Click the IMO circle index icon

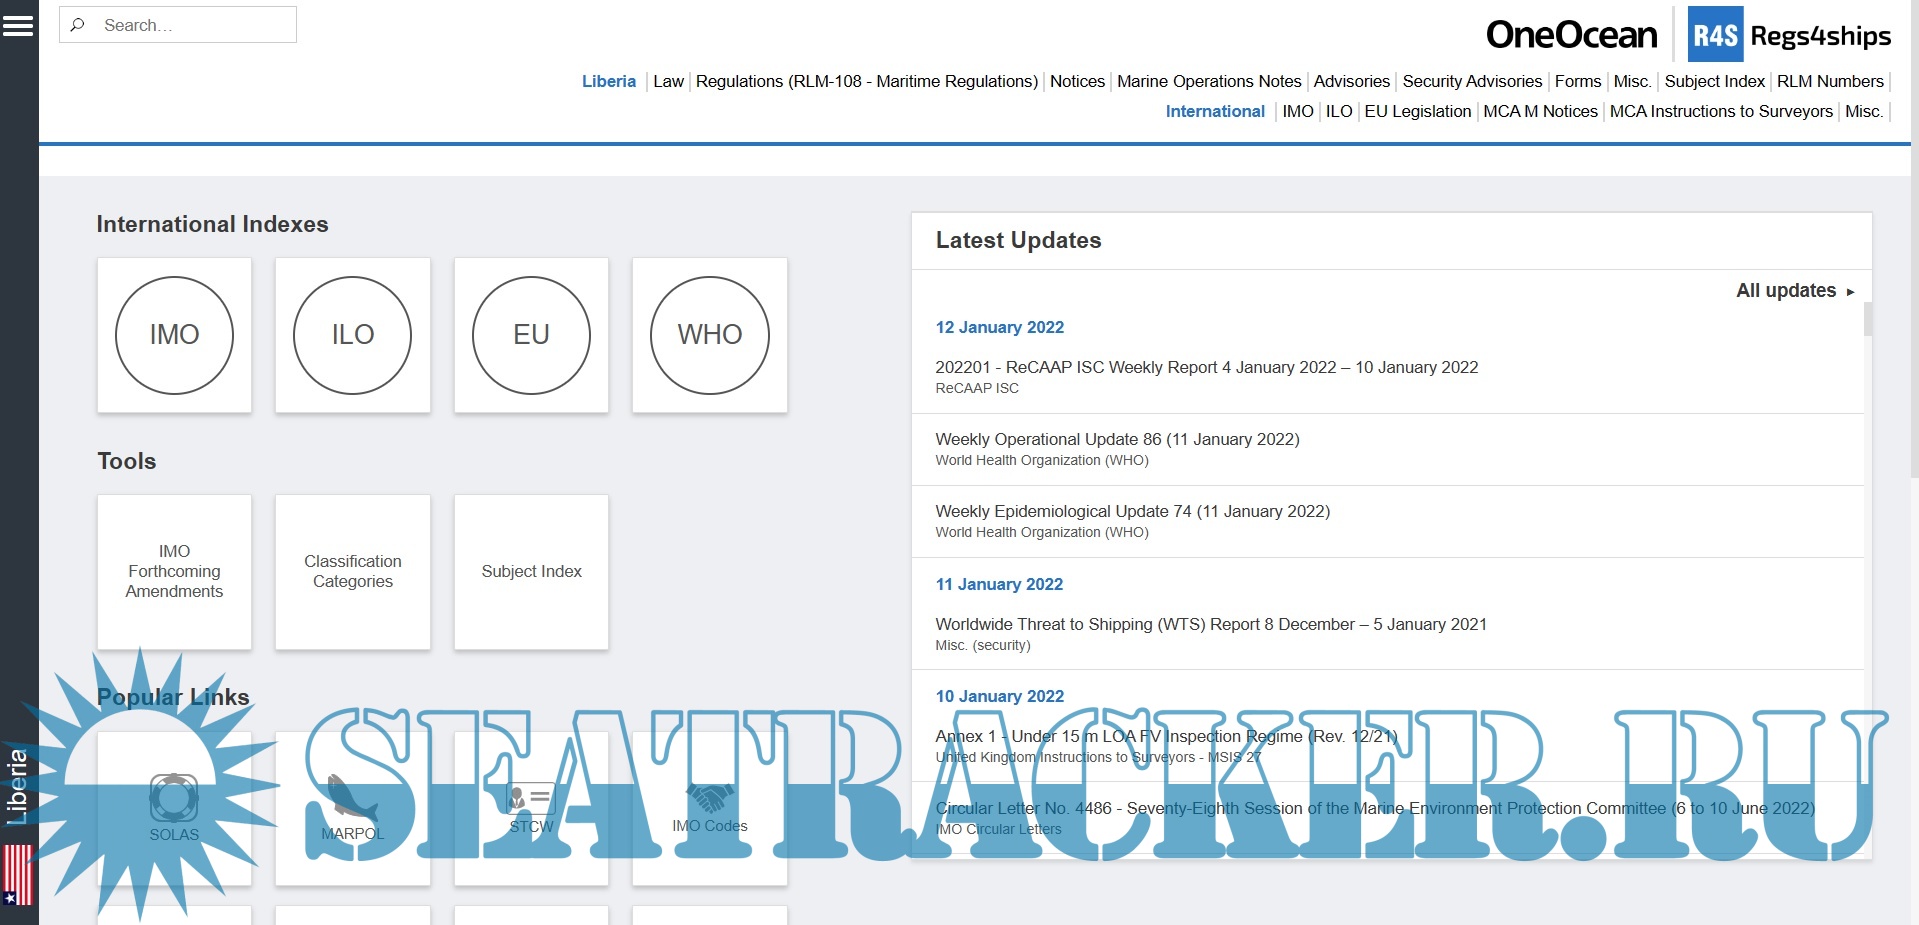(174, 335)
